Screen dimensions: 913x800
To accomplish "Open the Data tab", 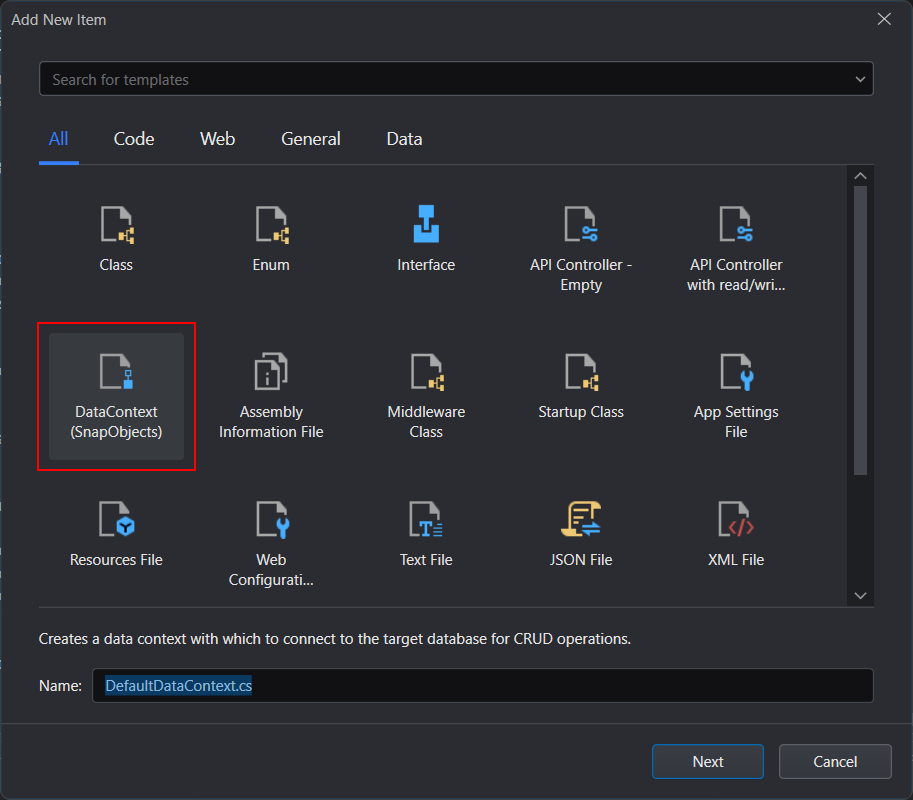I will click(404, 139).
